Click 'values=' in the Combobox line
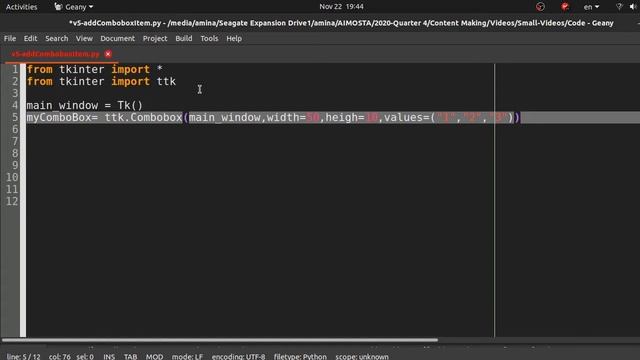Screen dimensions: 640x360 [407, 118]
